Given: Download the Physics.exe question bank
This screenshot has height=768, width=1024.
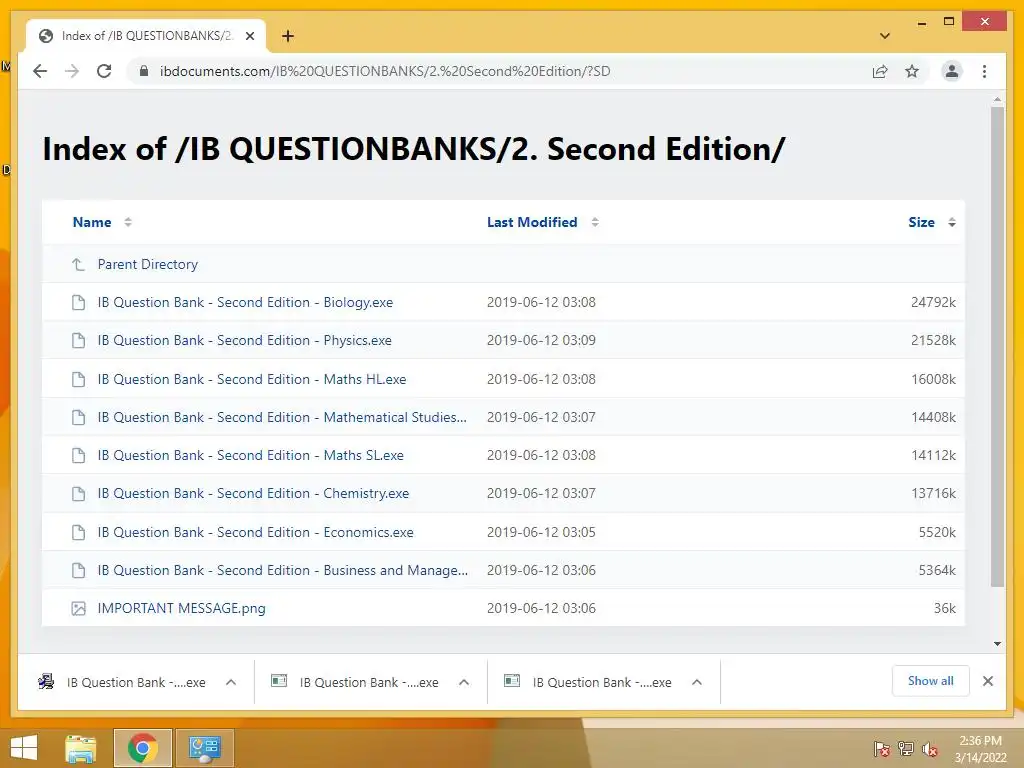Looking at the screenshot, I should pyautogui.click(x=244, y=340).
